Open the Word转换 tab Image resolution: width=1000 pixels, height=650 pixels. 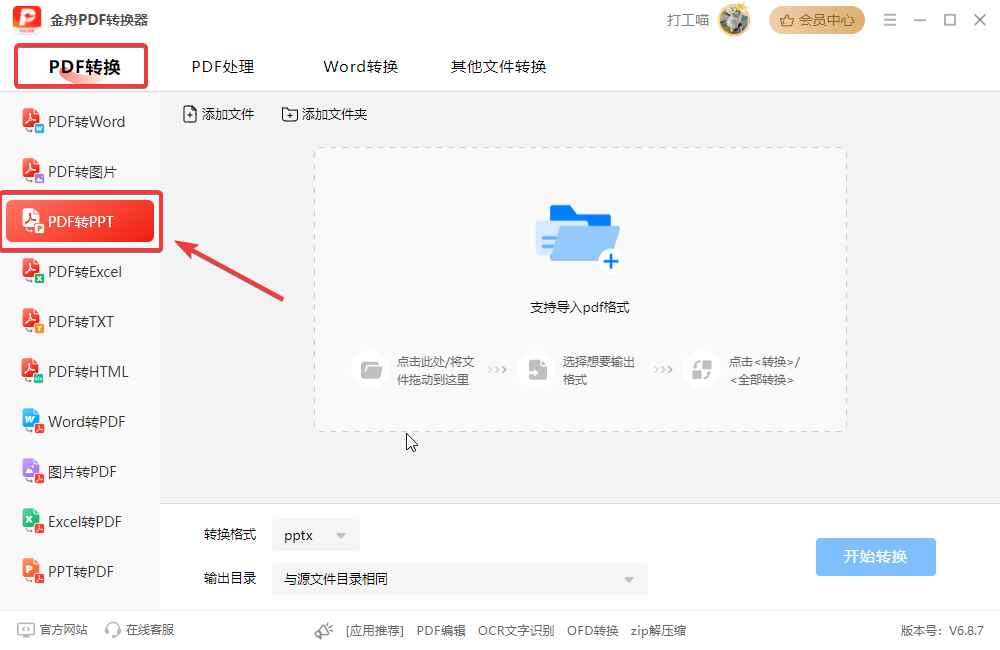click(x=360, y=66)
